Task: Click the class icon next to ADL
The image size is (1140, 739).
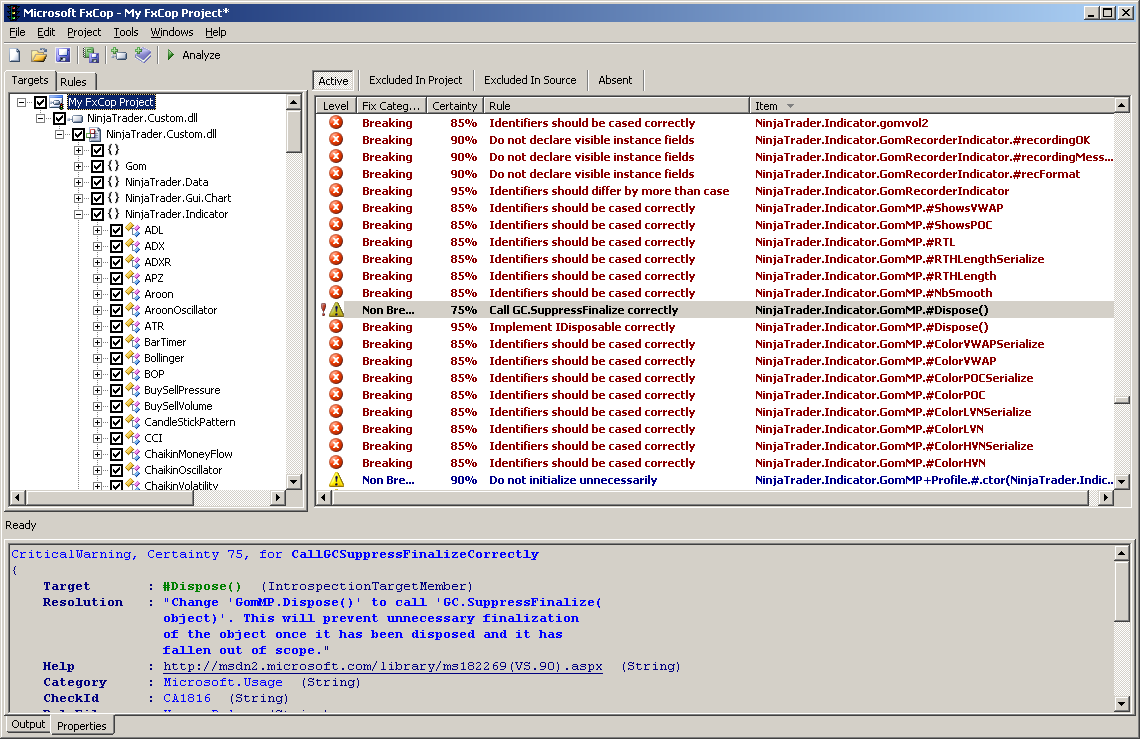Action: coord(133,230)
